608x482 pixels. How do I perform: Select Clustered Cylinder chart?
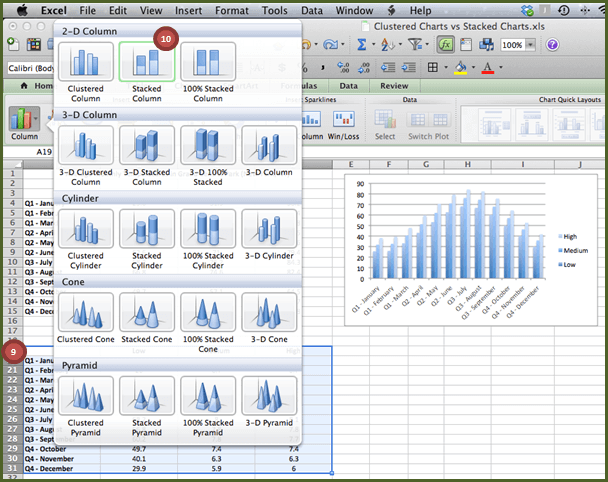coord(86,229)
